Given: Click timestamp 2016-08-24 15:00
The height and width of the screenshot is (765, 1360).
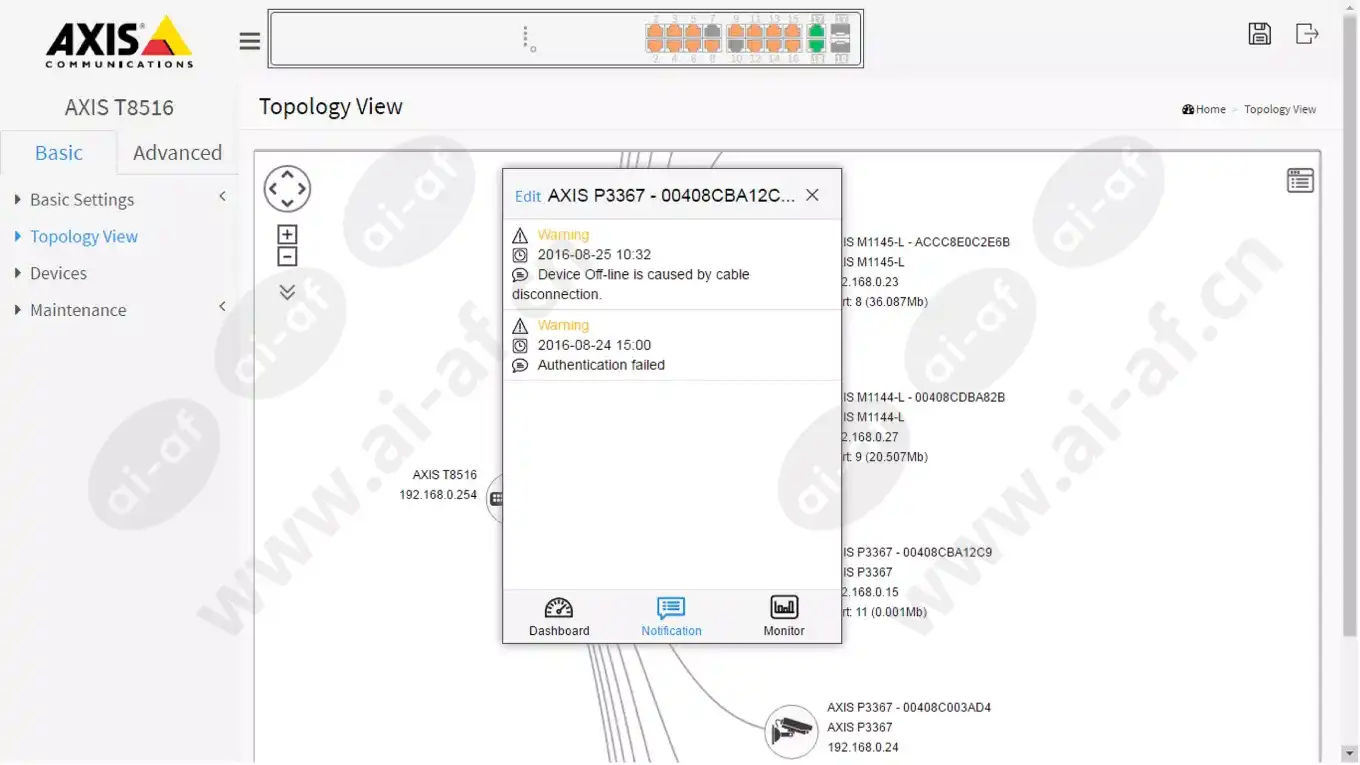Looking at the screenshot, I should click(594, 345).
